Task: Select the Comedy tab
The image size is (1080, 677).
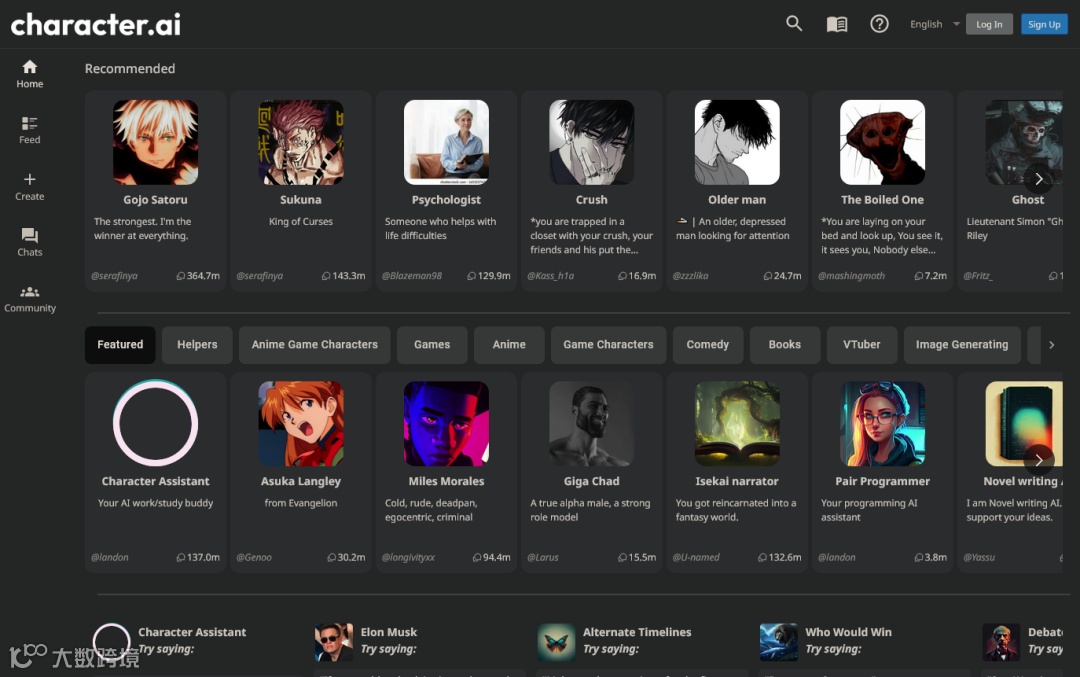Action: tap(707, 344)
